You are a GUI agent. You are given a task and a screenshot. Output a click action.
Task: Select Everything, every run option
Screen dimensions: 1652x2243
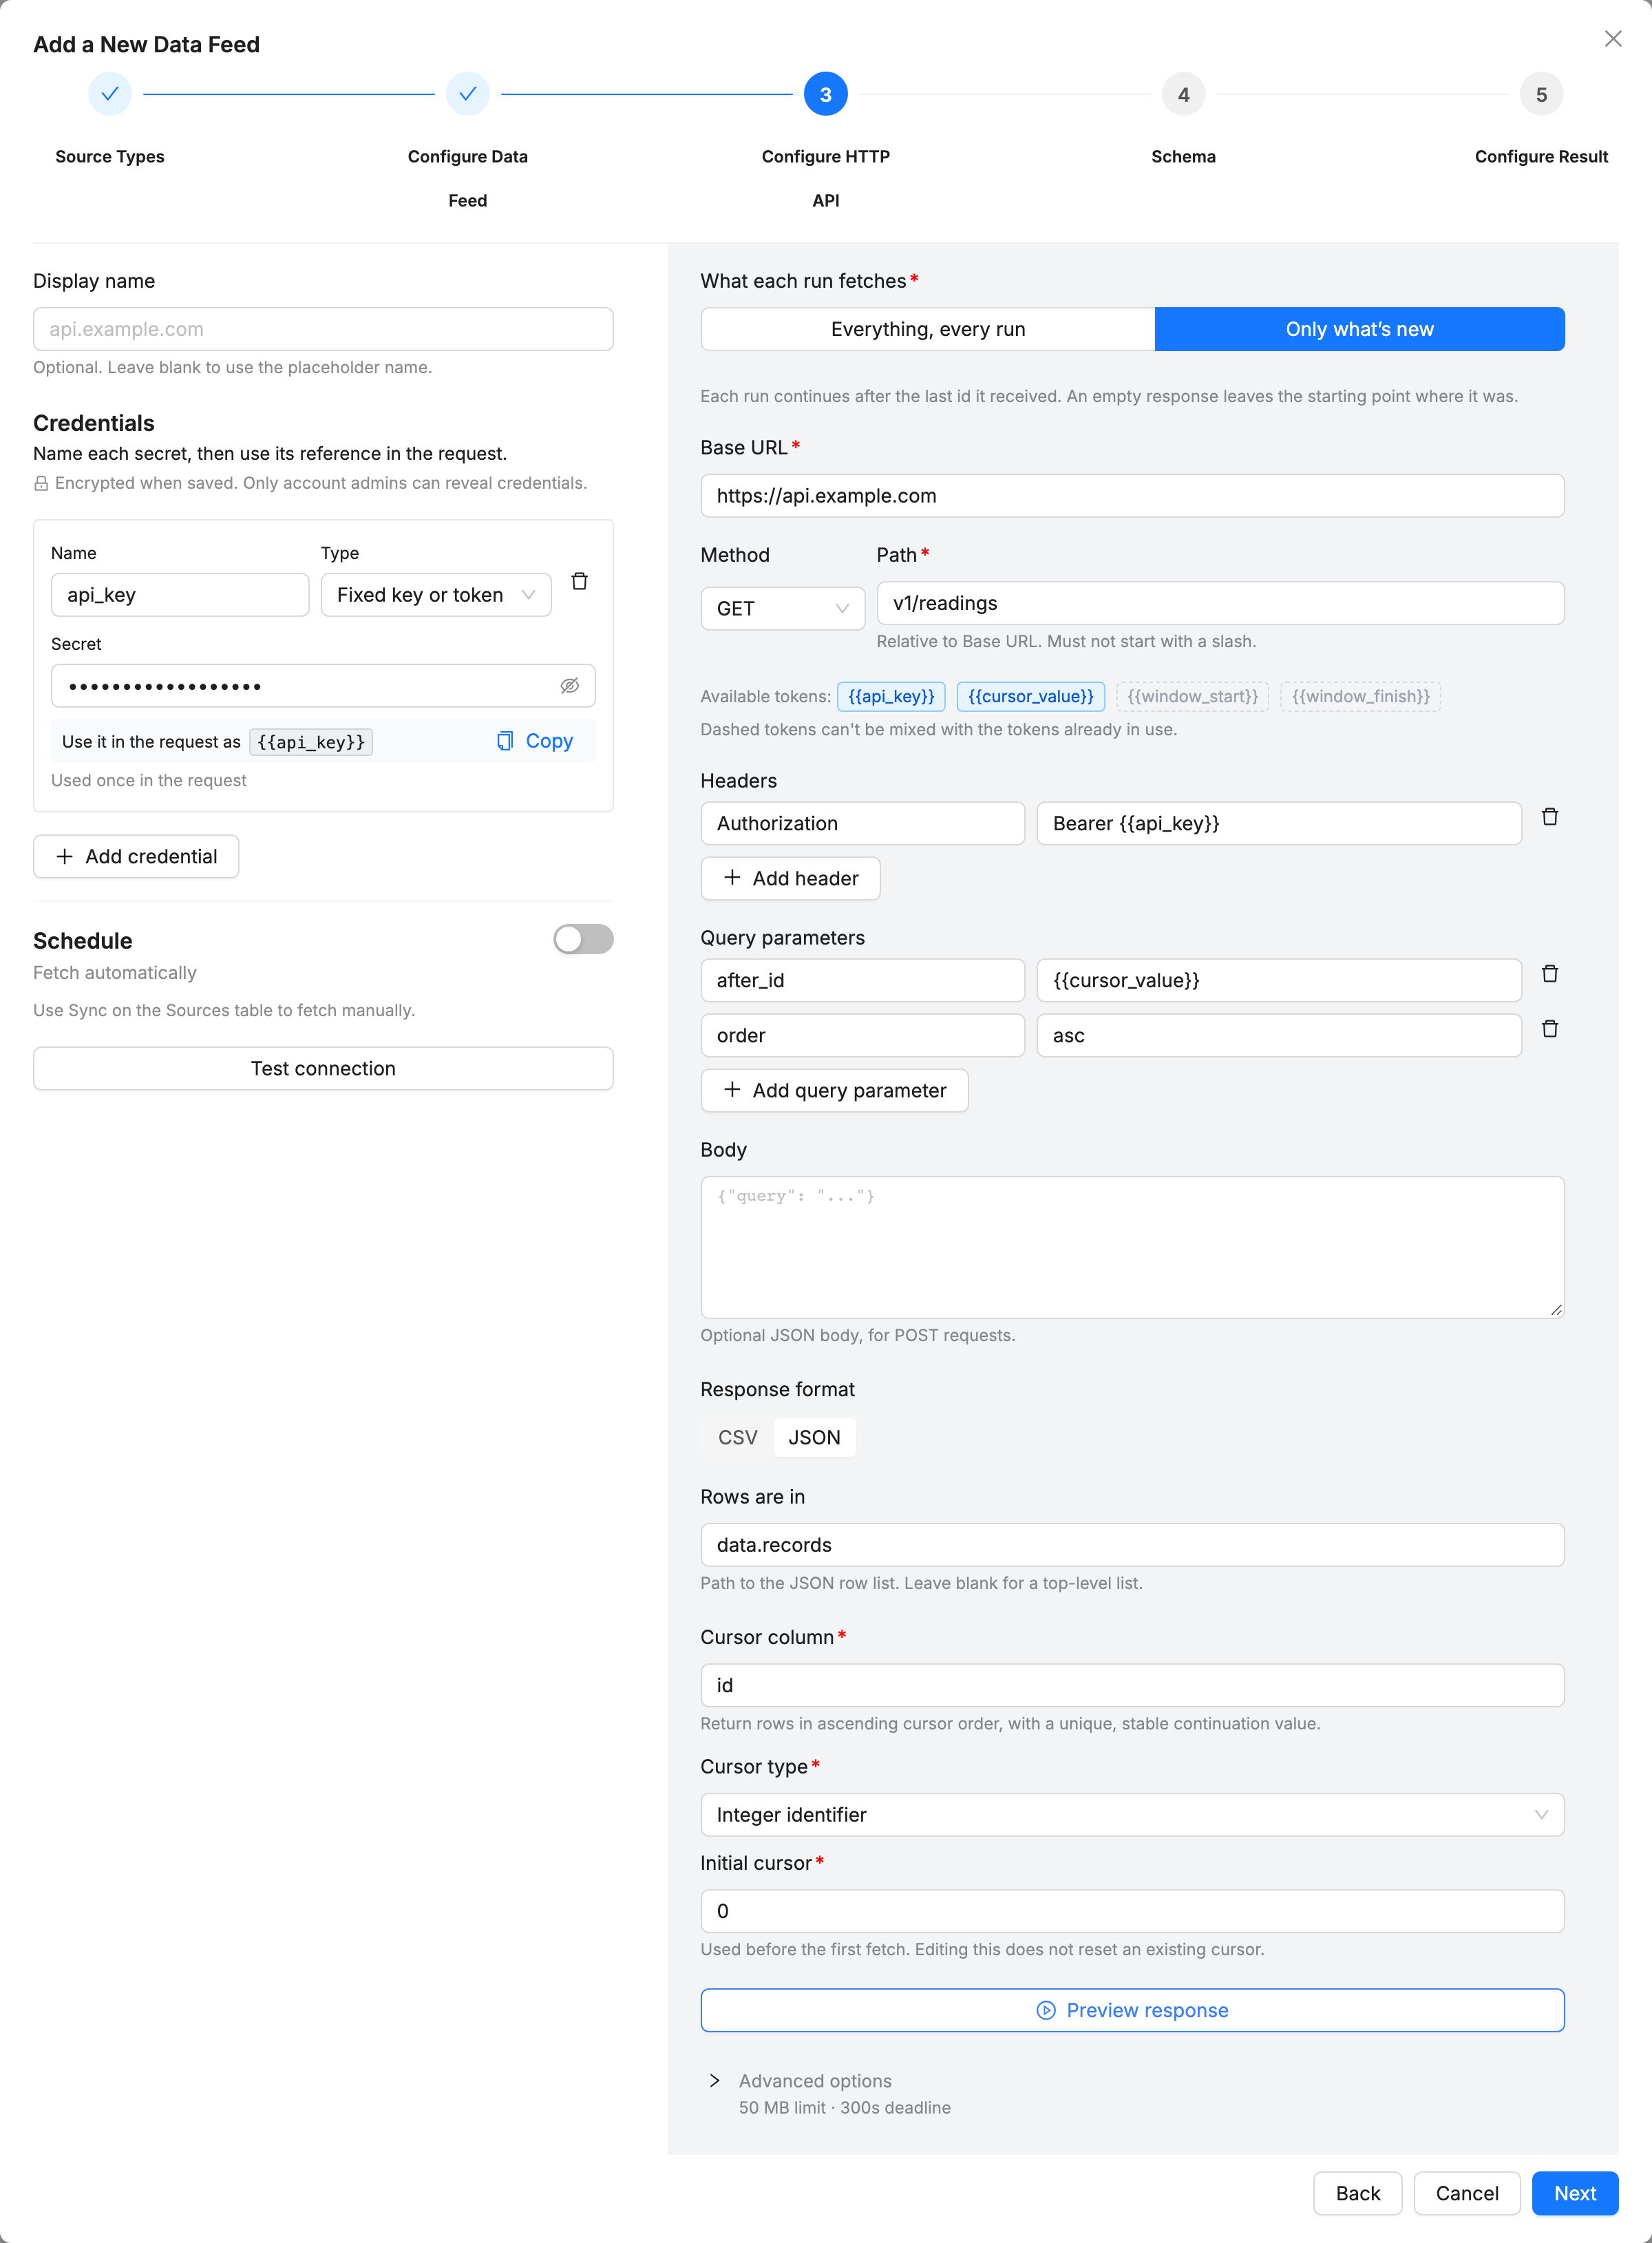(928, 329)
